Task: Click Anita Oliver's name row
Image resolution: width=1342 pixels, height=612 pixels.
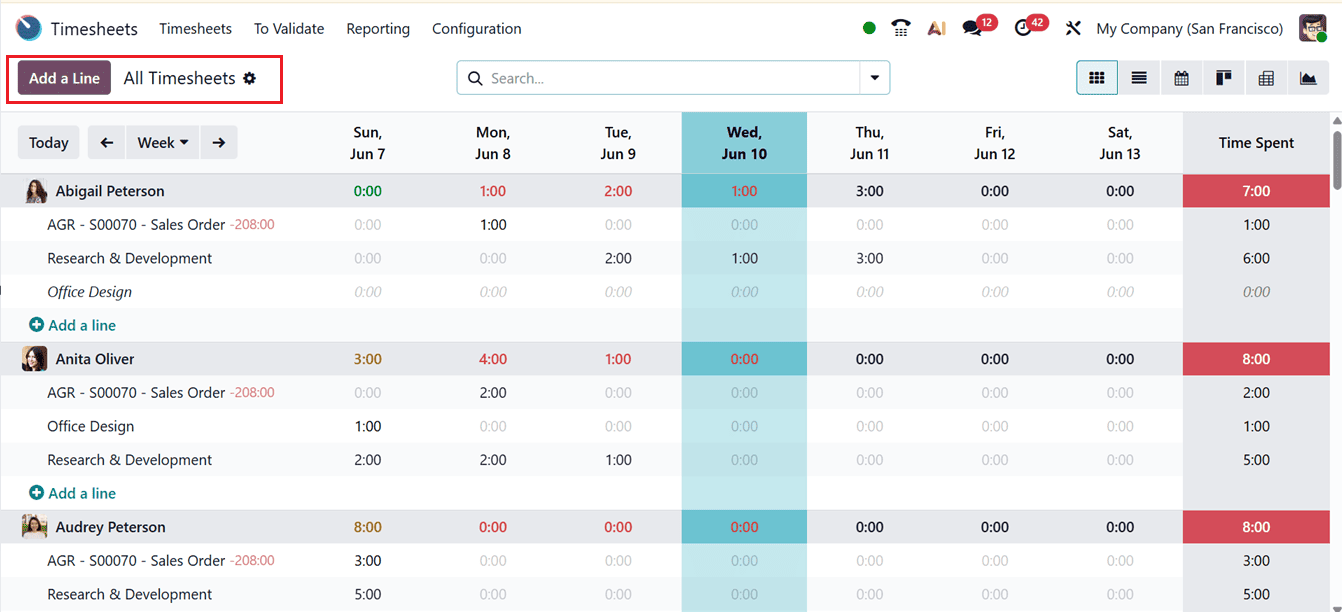Action: 665,359
